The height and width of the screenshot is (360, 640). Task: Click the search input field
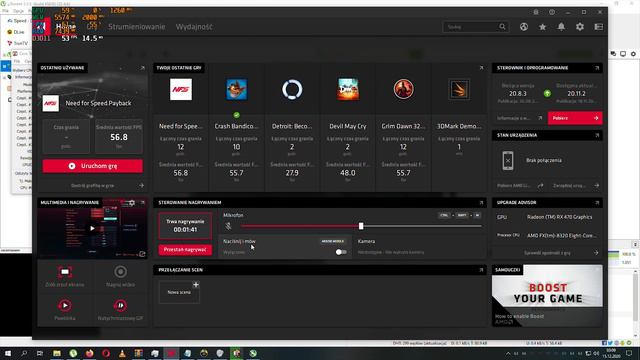[471, 27]
